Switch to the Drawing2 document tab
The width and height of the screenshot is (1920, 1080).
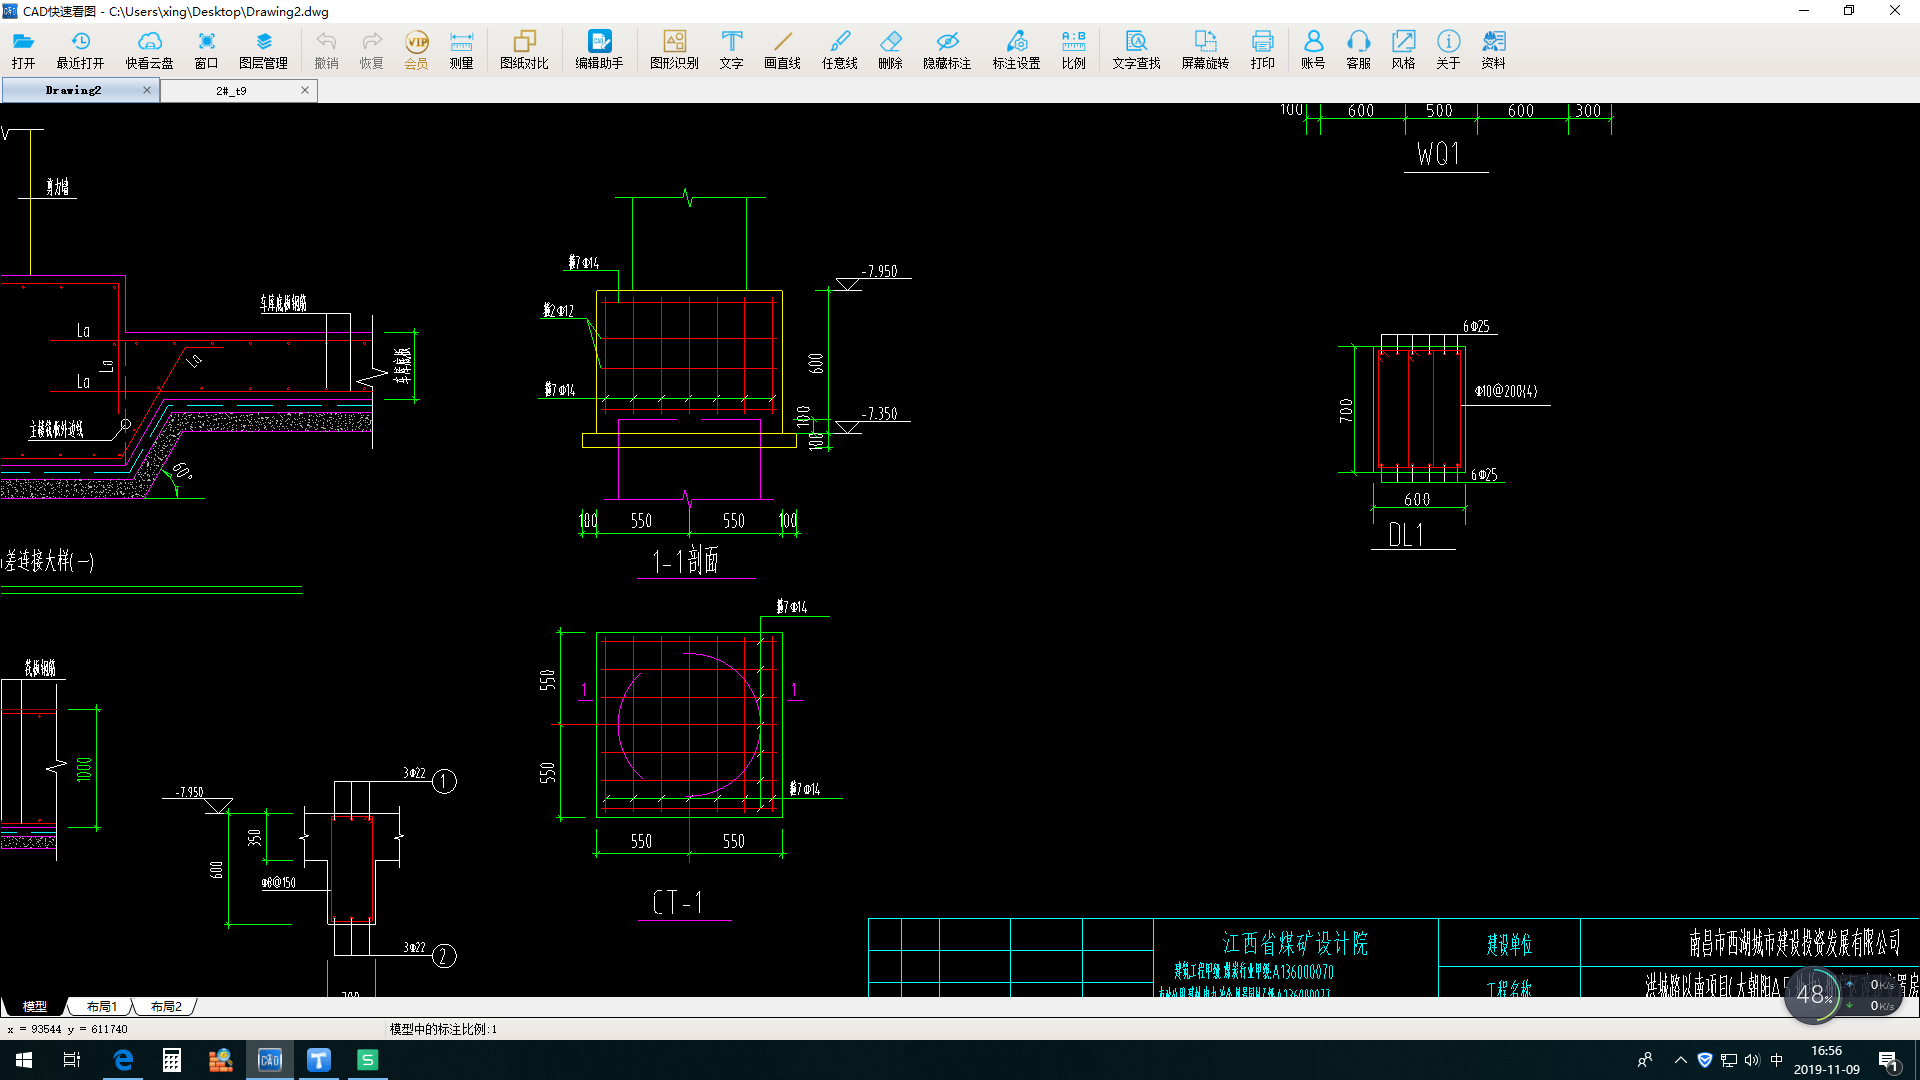pyautogui.click(x=73, y=90)
